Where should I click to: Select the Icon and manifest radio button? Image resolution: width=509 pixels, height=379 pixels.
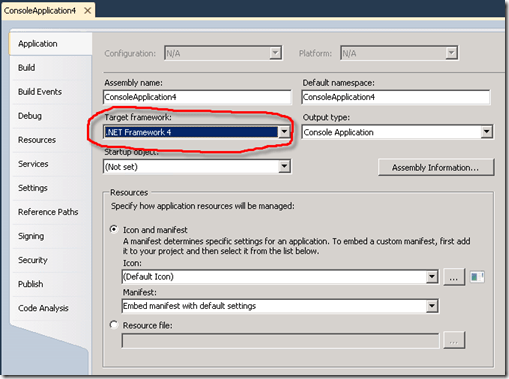pos(114,230)
